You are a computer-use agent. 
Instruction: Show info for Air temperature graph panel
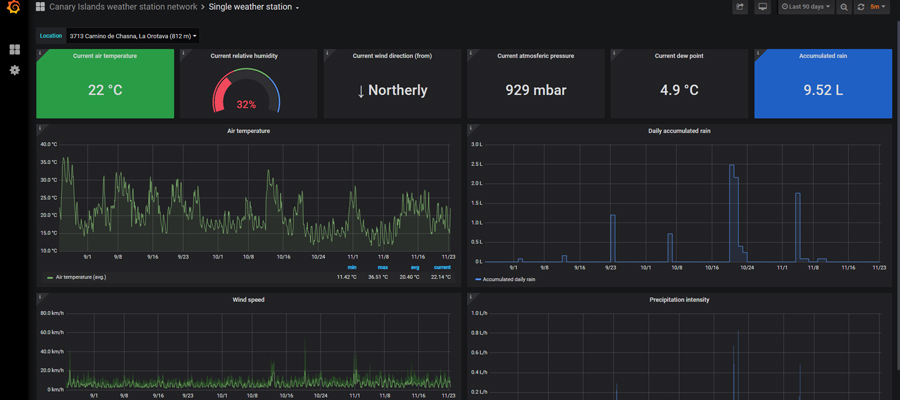point(40,128)
